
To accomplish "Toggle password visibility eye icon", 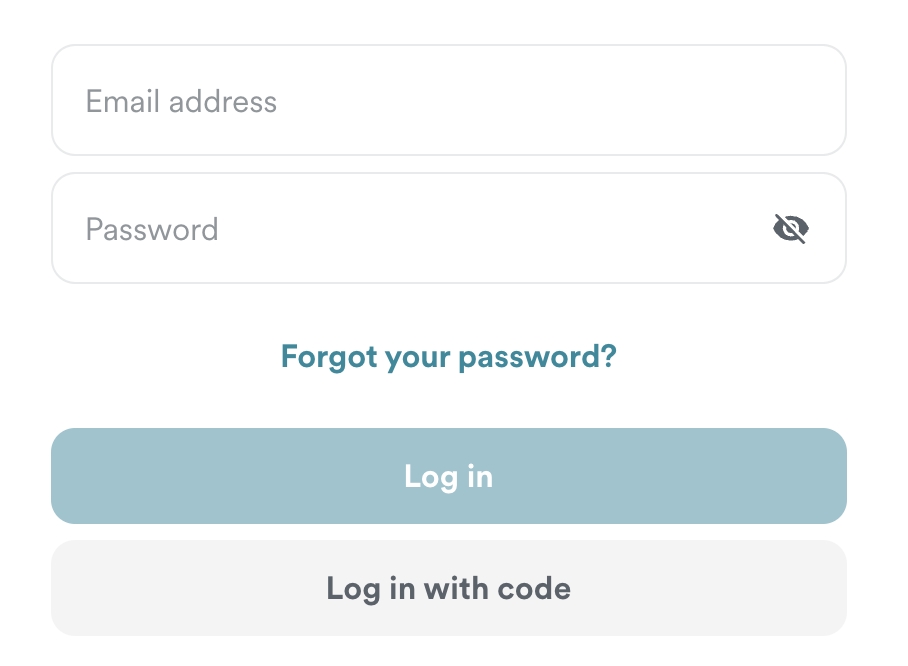I will pyautogui.click(x=790, y=229).
